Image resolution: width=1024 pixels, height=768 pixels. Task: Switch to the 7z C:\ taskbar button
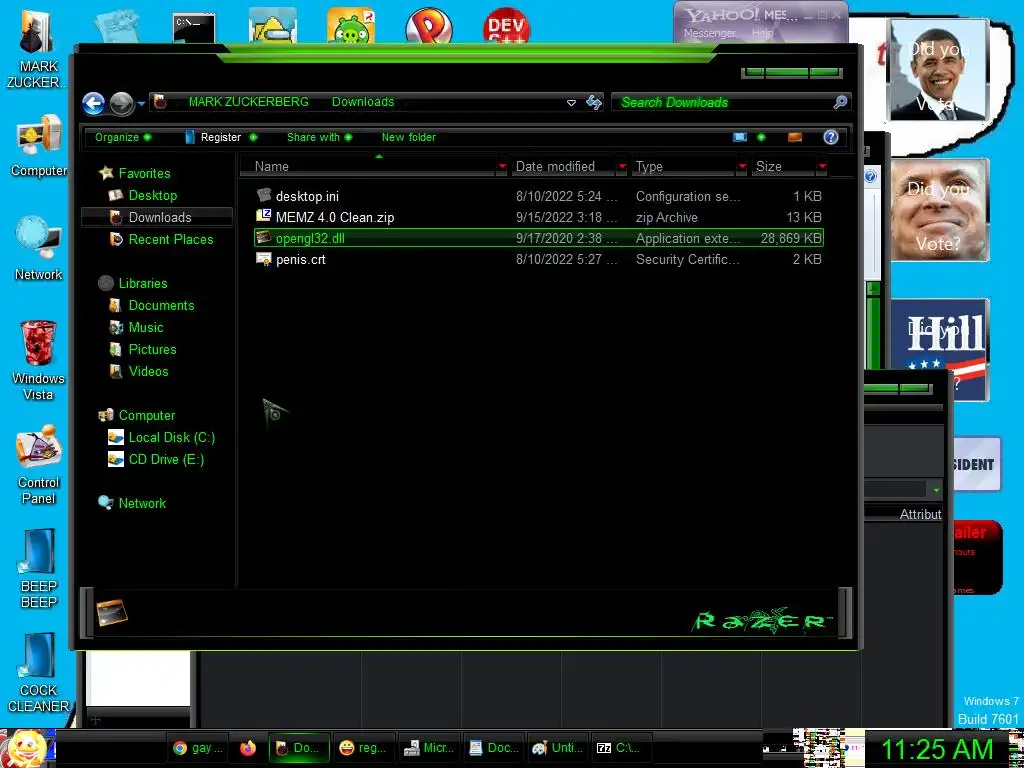(x=622, y=748)
